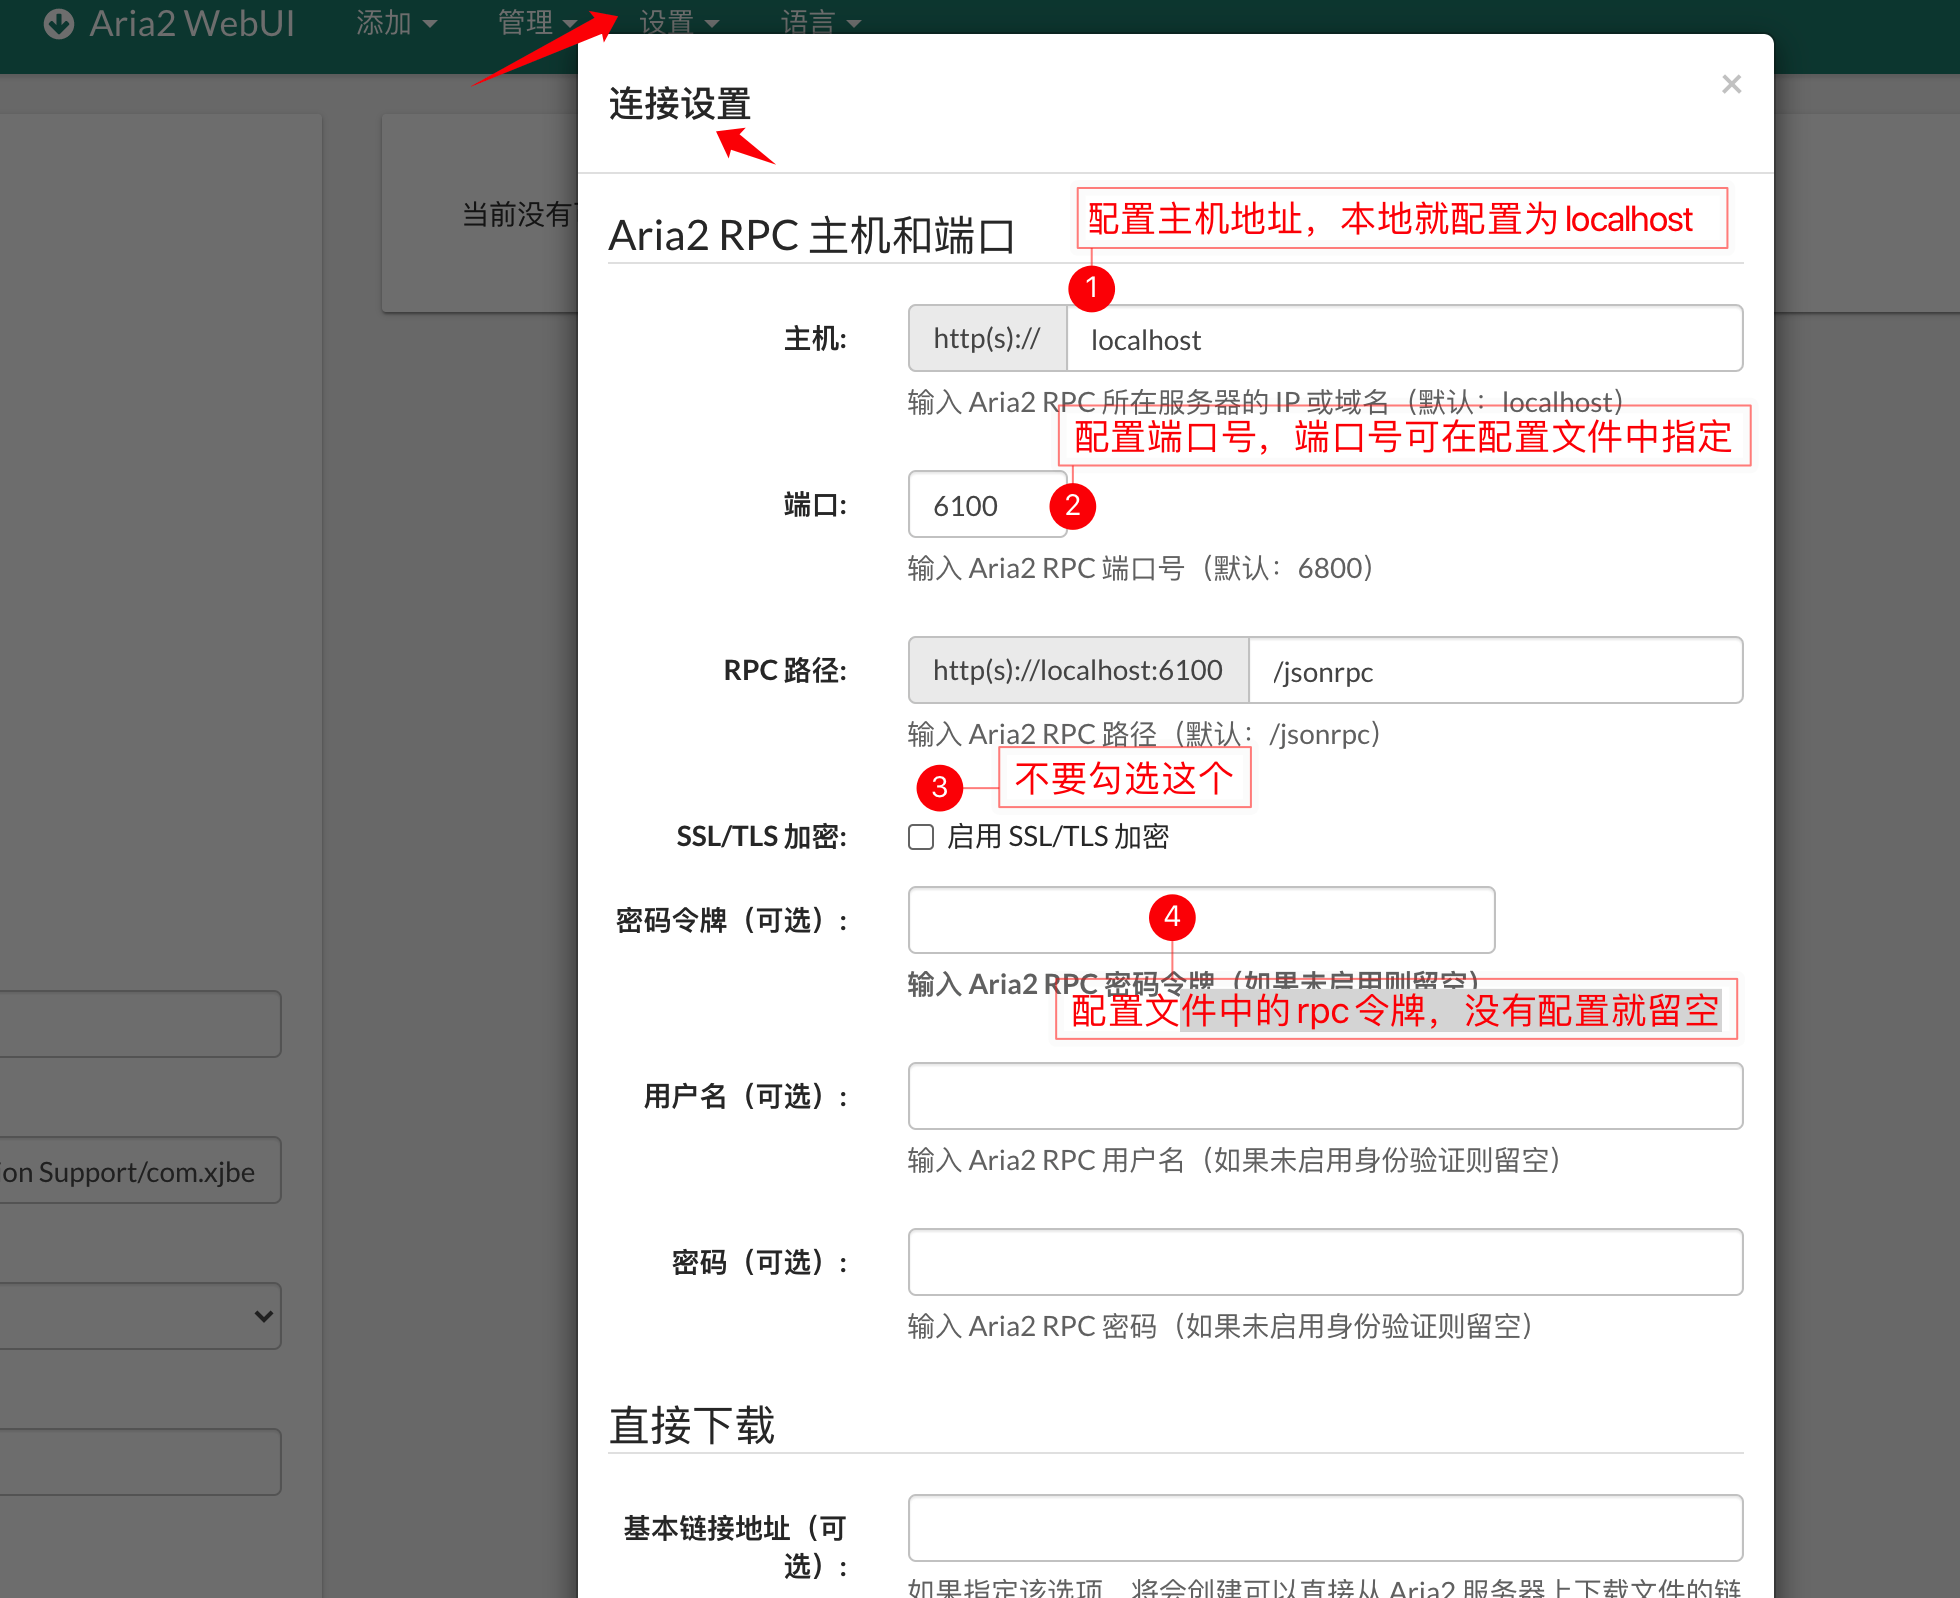Screen dimensions: 1960x1598
Task: Click the Aria2 WebUI brand title
Action: (x=192, y=23)
